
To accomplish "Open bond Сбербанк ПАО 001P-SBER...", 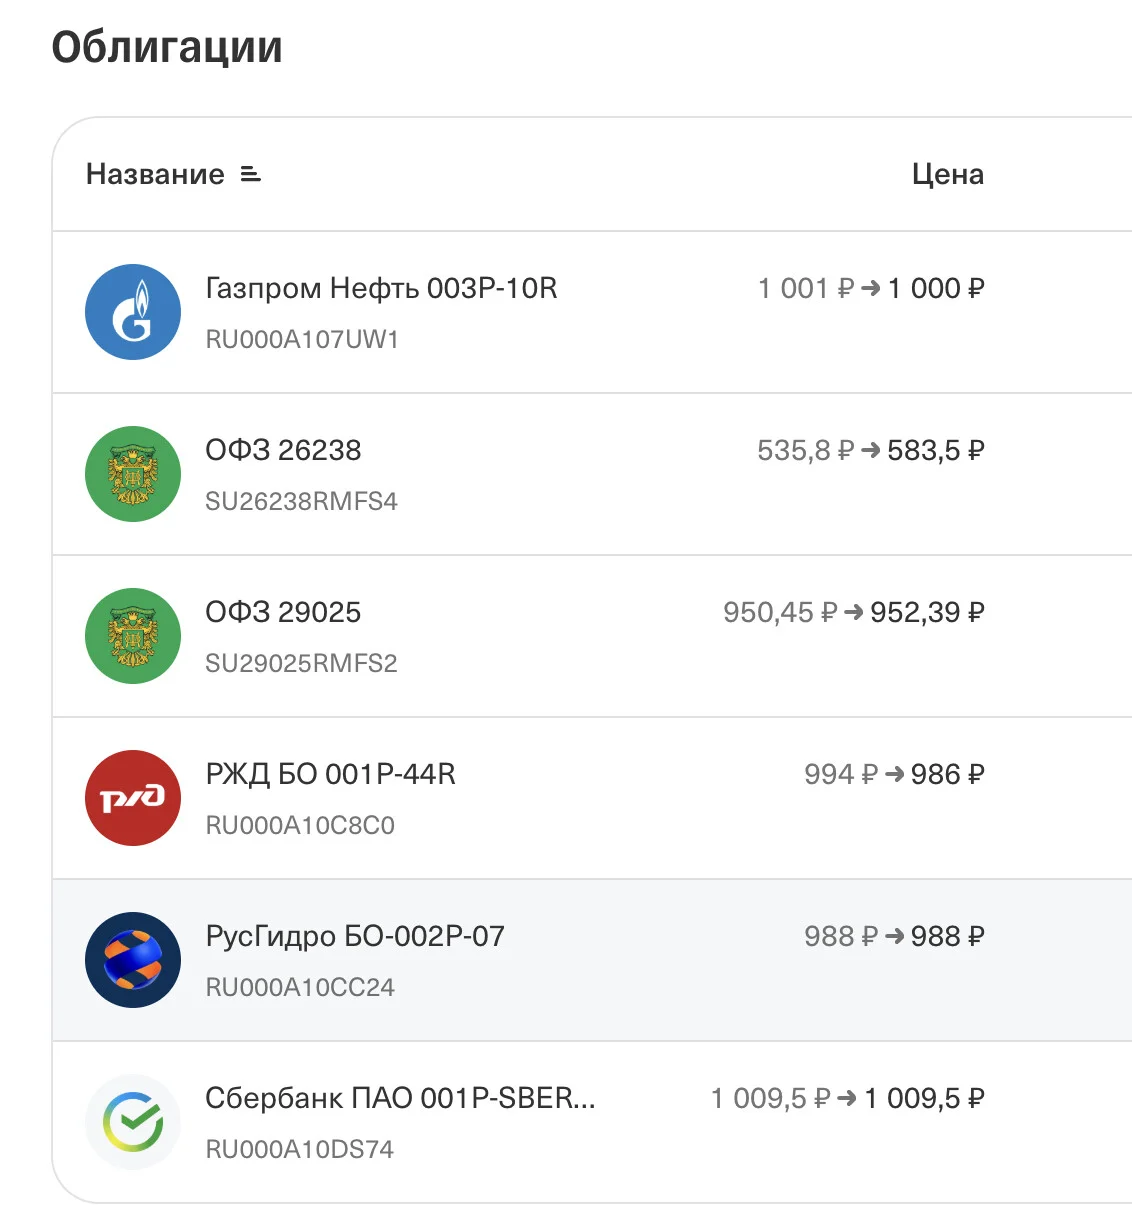I will [400, 1098].
